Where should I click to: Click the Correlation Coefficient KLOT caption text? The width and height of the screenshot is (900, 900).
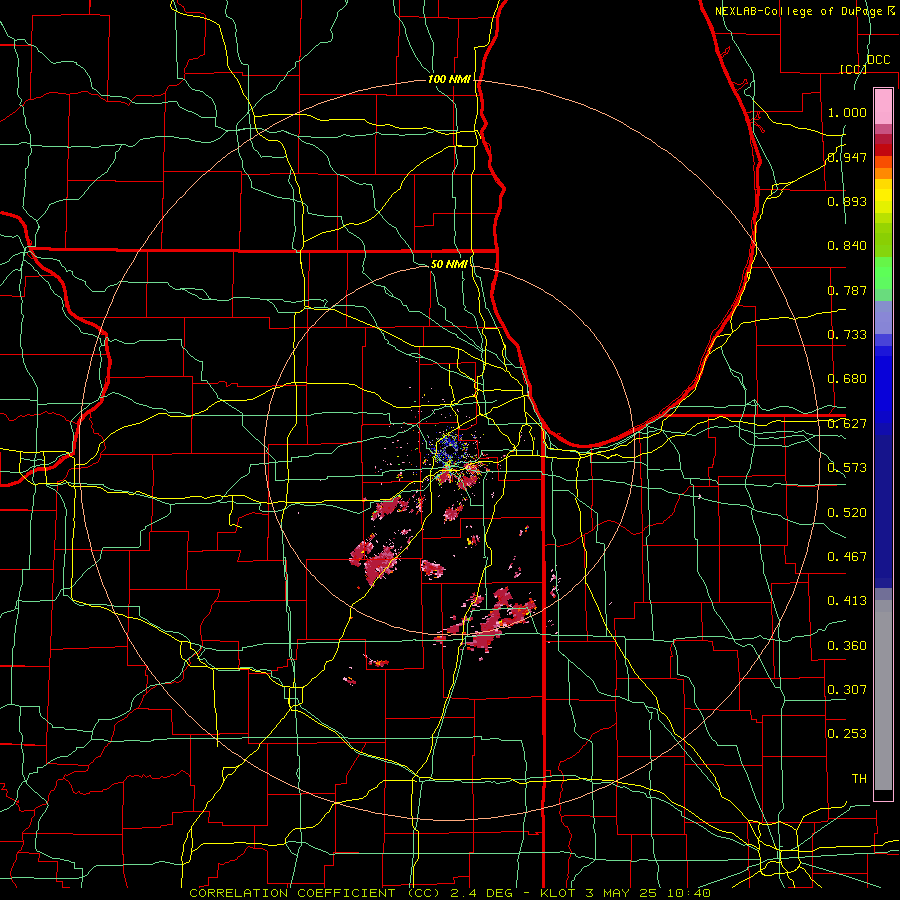pyautogui.click(x=450, y=893)
